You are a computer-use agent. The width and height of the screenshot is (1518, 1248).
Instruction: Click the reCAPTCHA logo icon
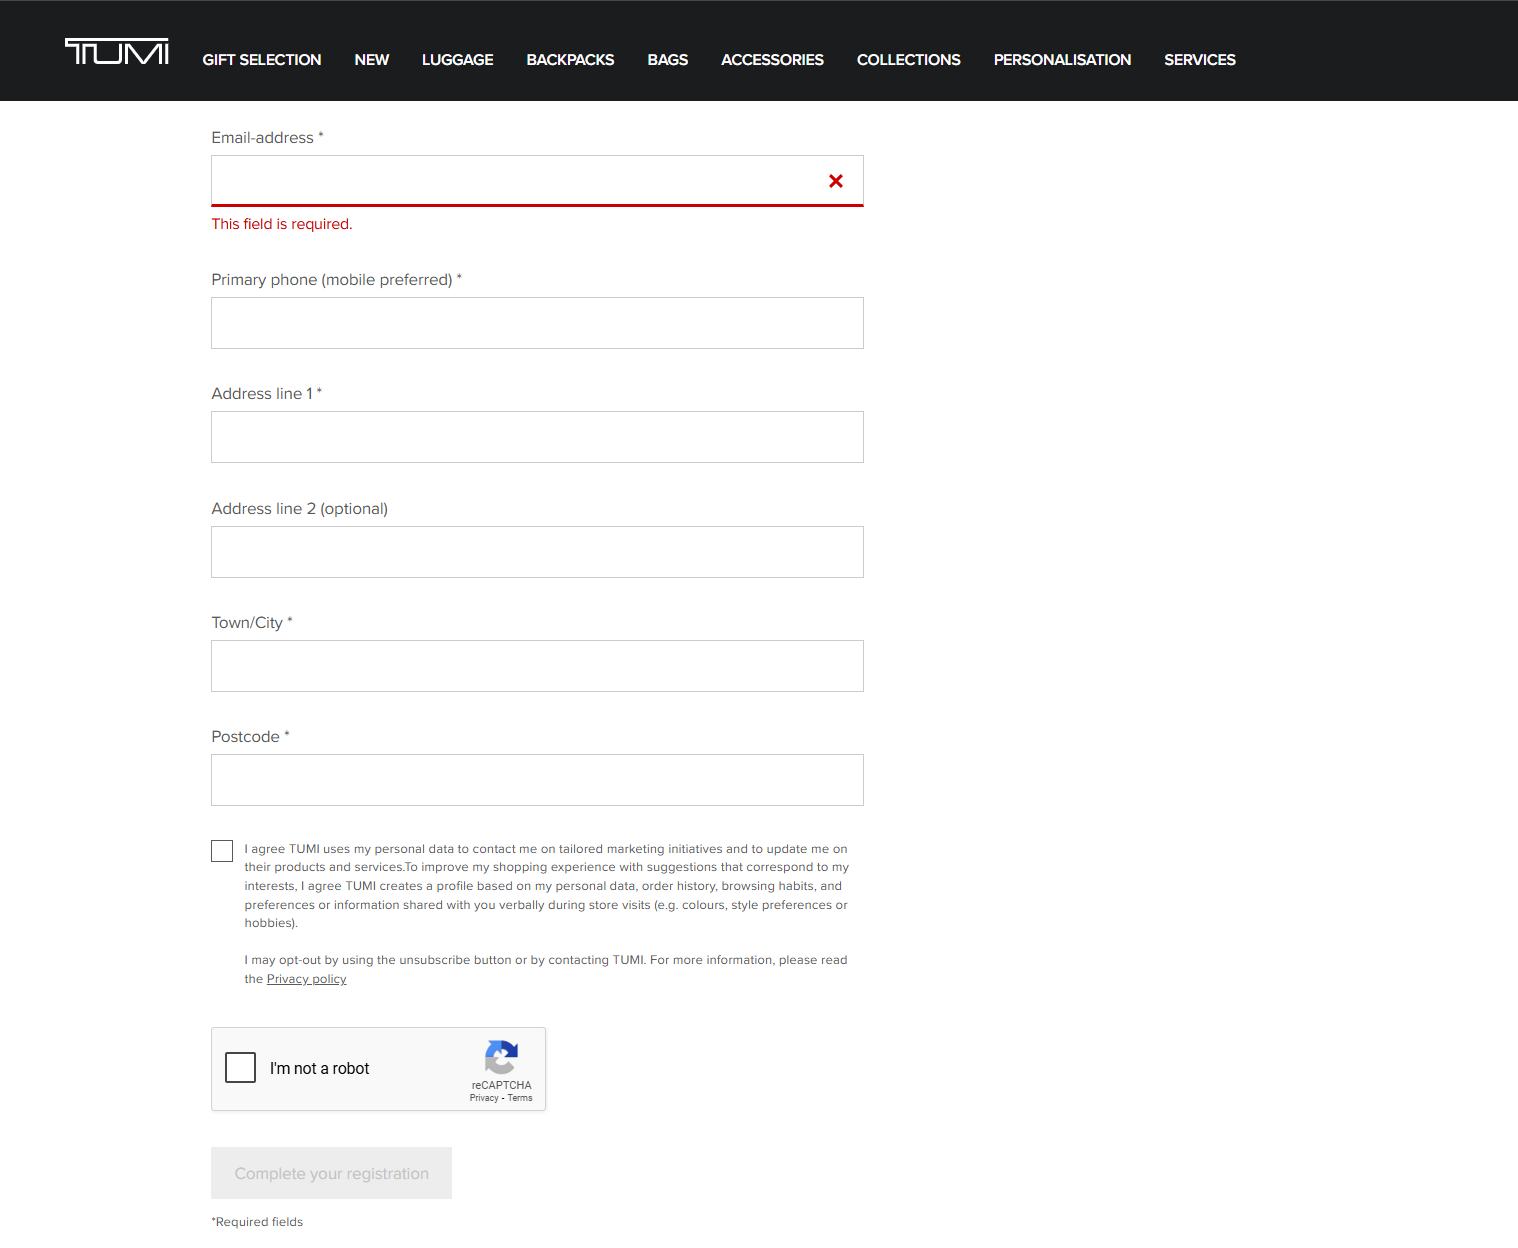pos(501,1057)
